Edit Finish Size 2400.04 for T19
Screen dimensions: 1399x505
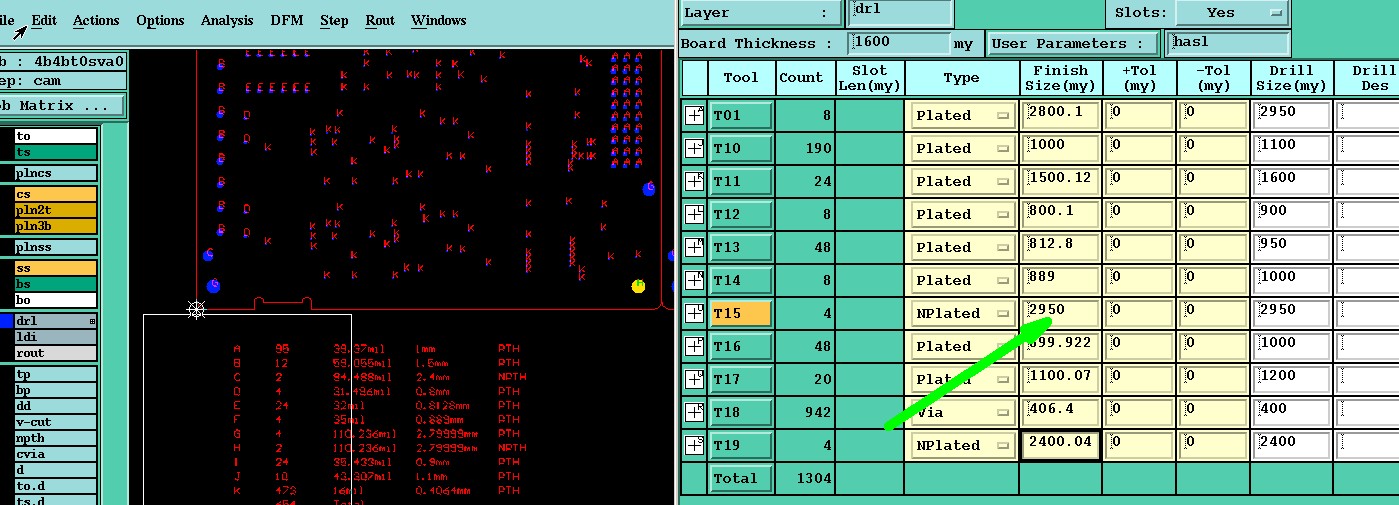click(x=1061, y=445)
